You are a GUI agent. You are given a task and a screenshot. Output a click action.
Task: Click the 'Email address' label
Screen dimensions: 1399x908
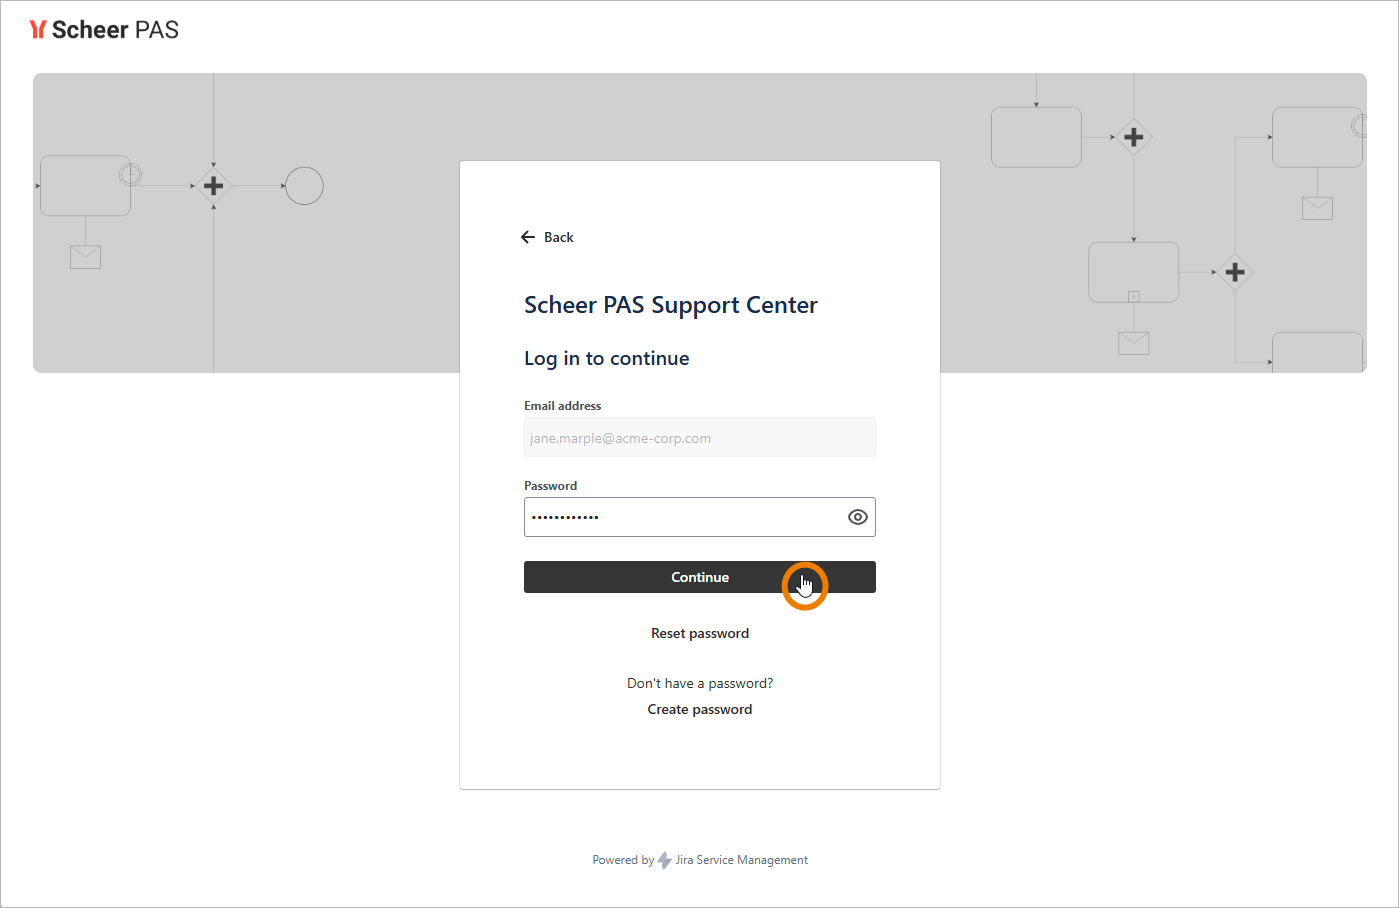(563, 406)
